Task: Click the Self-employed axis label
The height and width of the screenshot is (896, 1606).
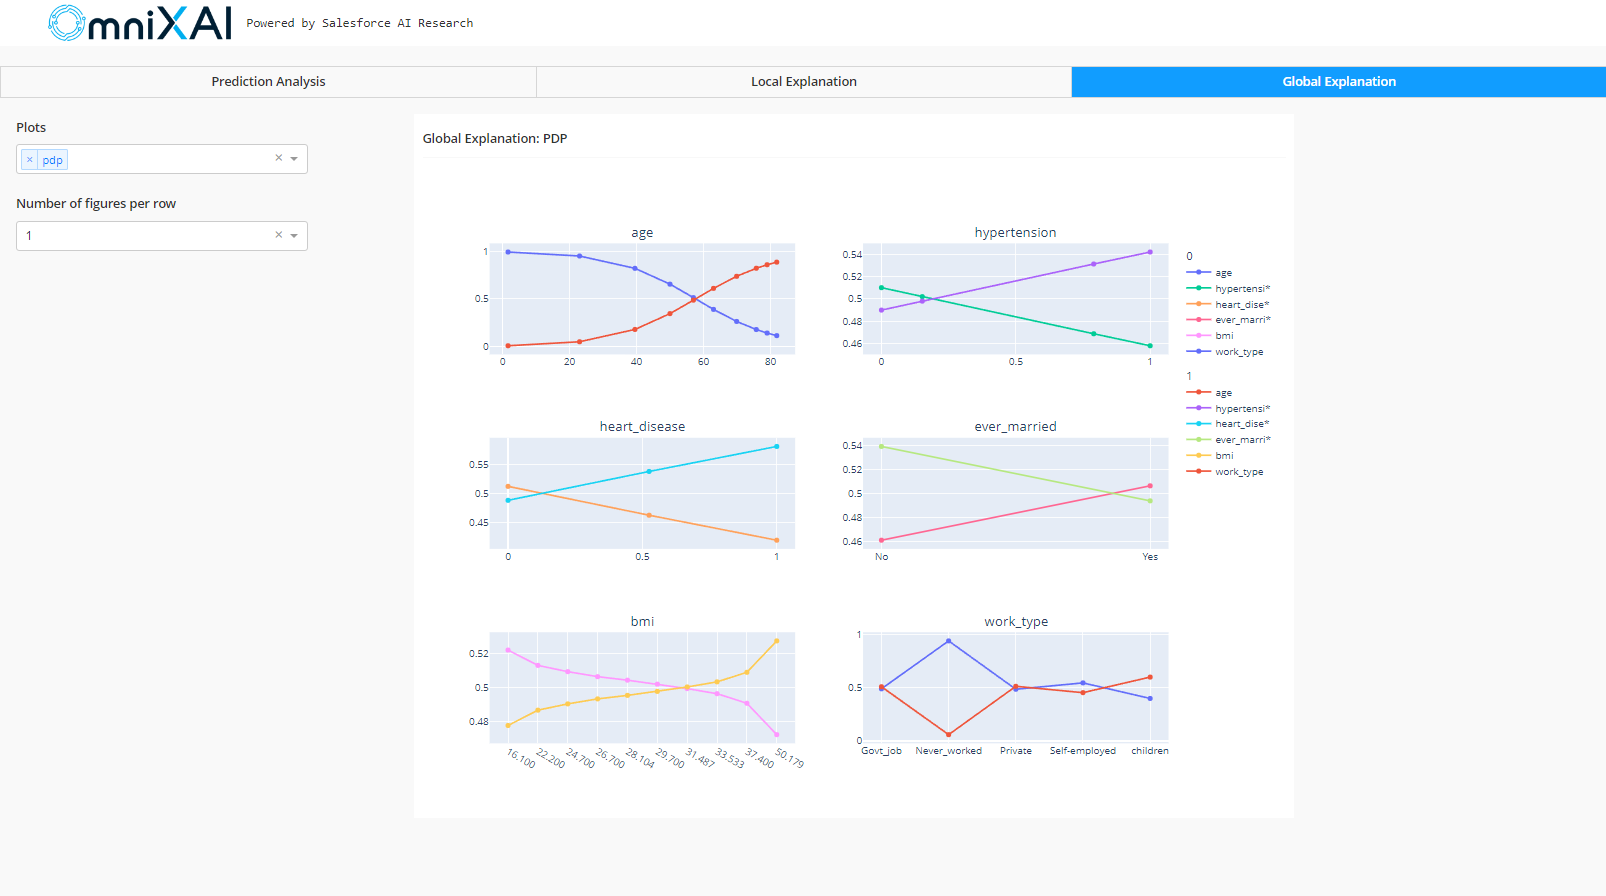Action: tap(1082, 751)
